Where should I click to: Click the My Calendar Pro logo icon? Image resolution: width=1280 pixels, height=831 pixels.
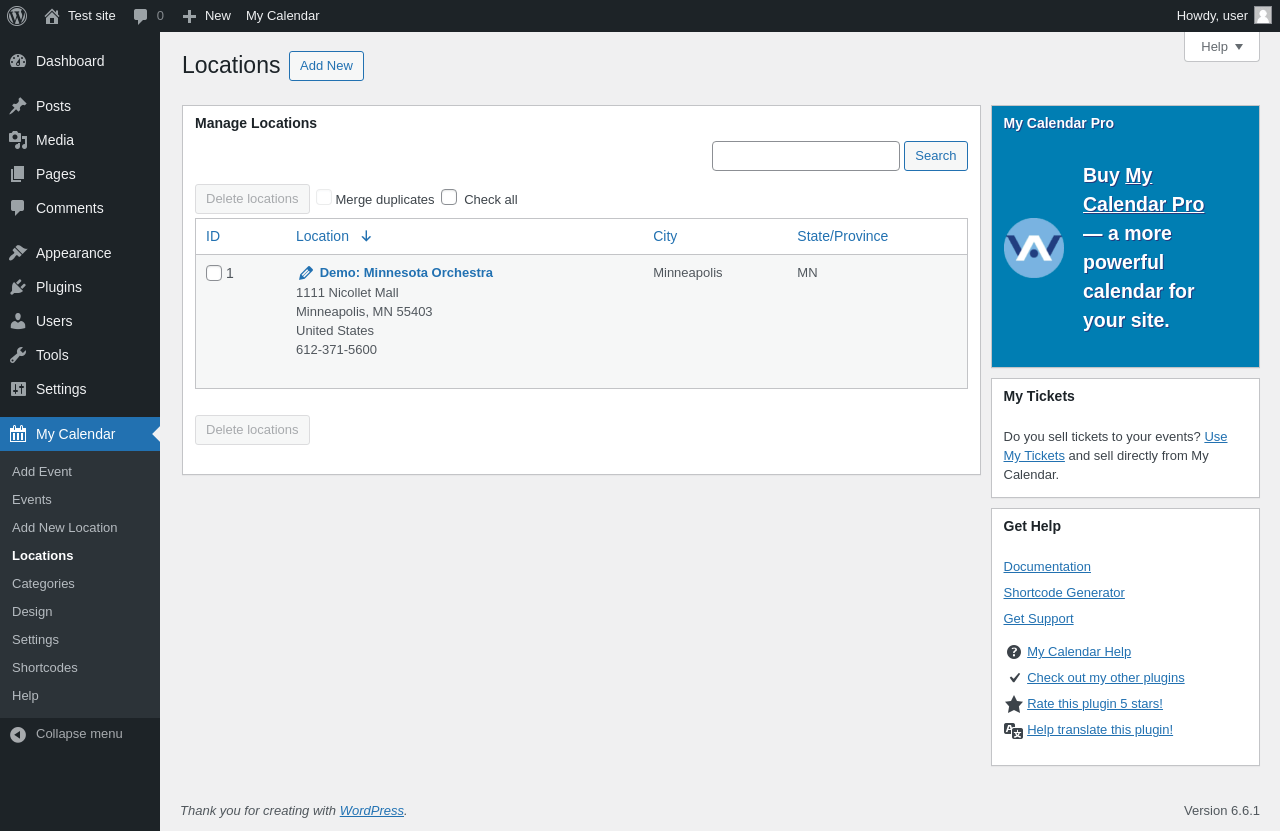[x=1033, y=248]
